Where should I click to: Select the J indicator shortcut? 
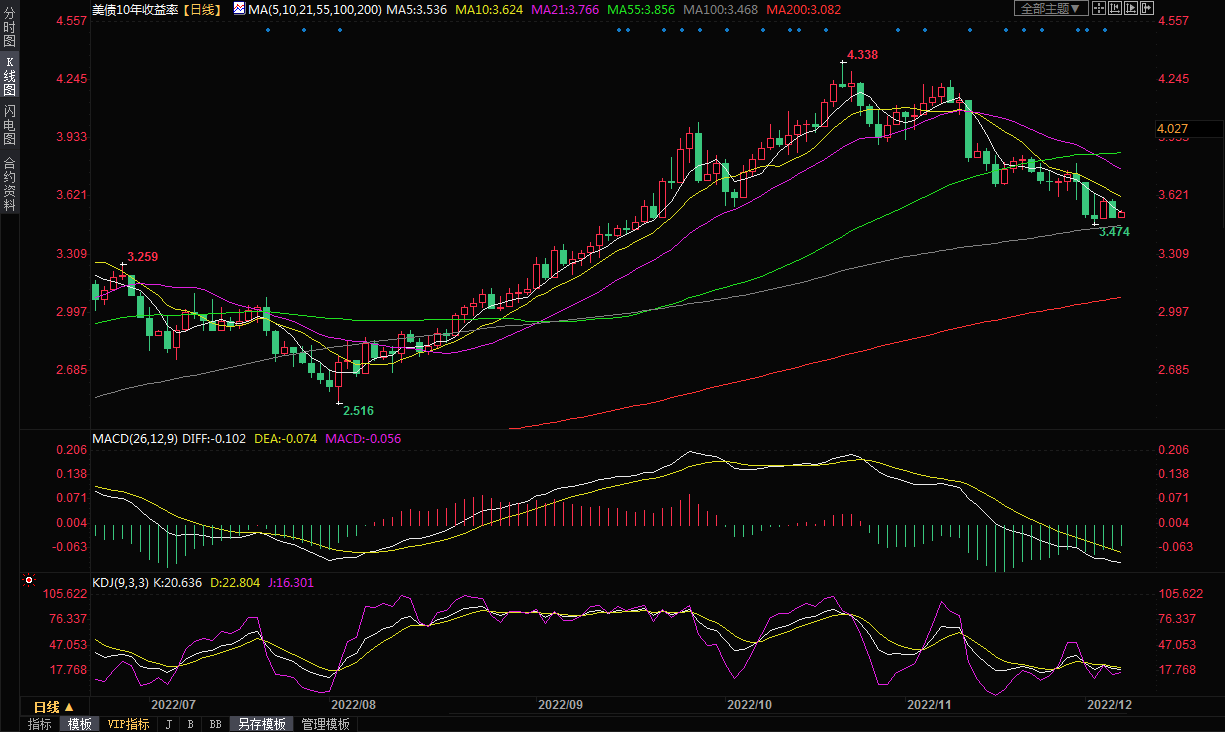168,724
